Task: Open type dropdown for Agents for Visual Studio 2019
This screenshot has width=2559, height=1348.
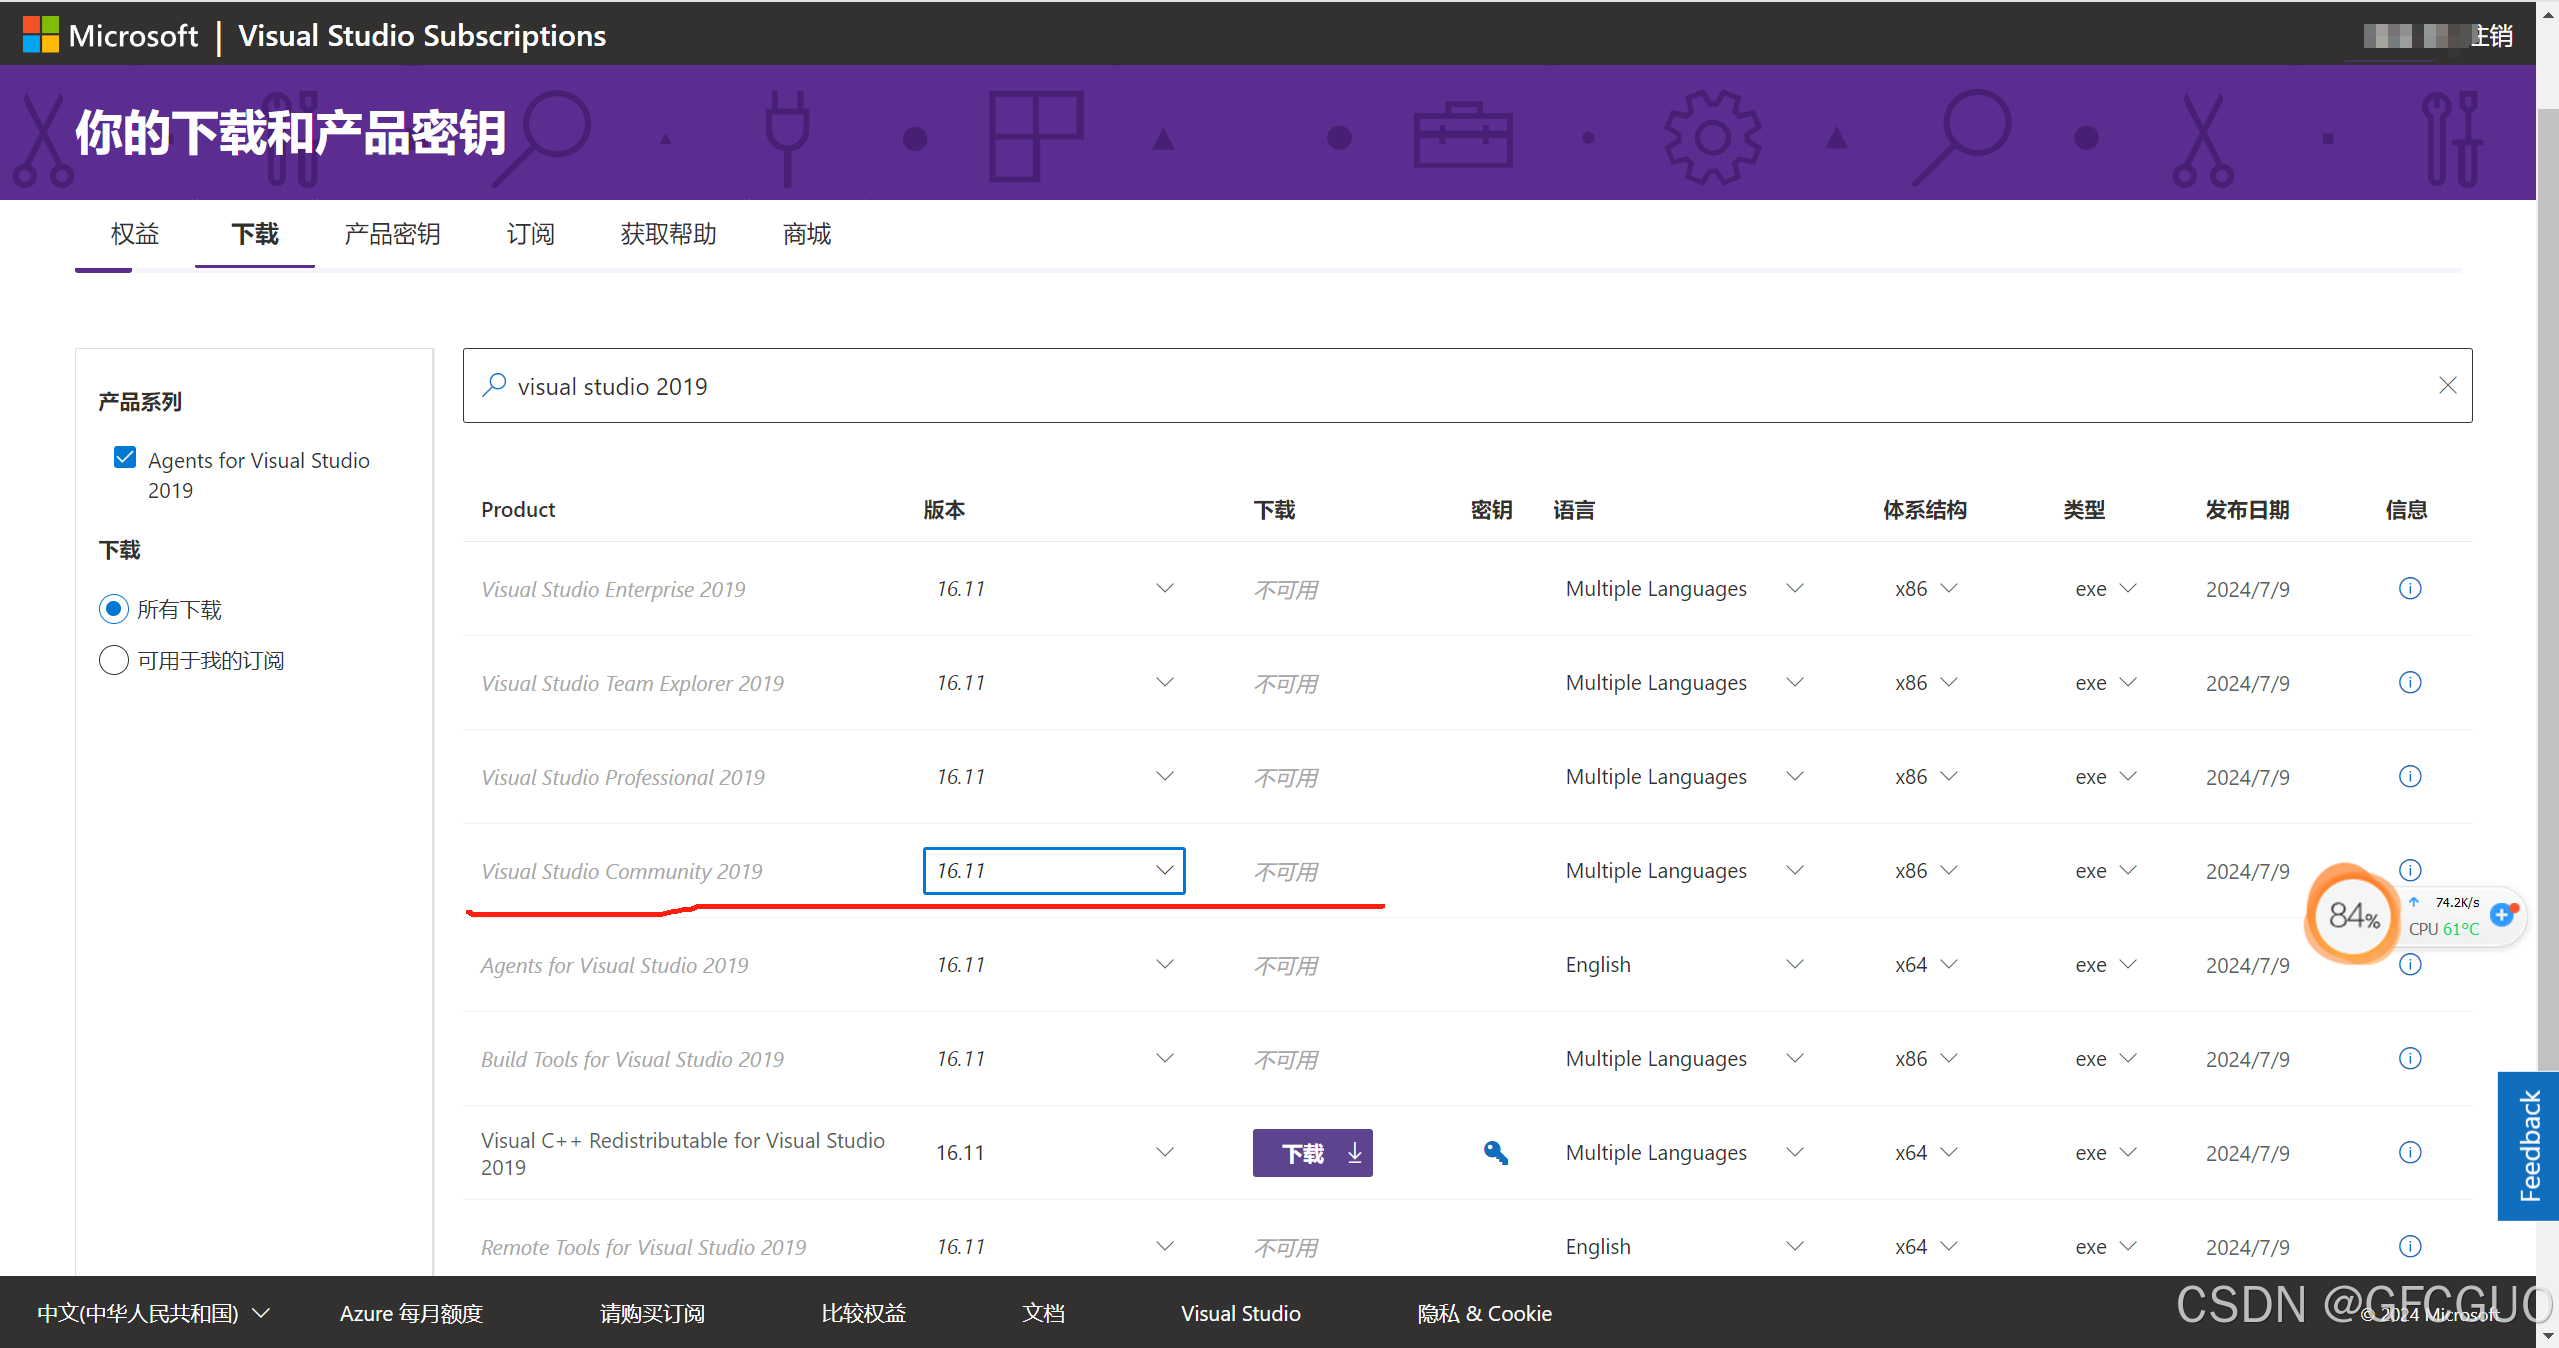Action: (2105, 965)
